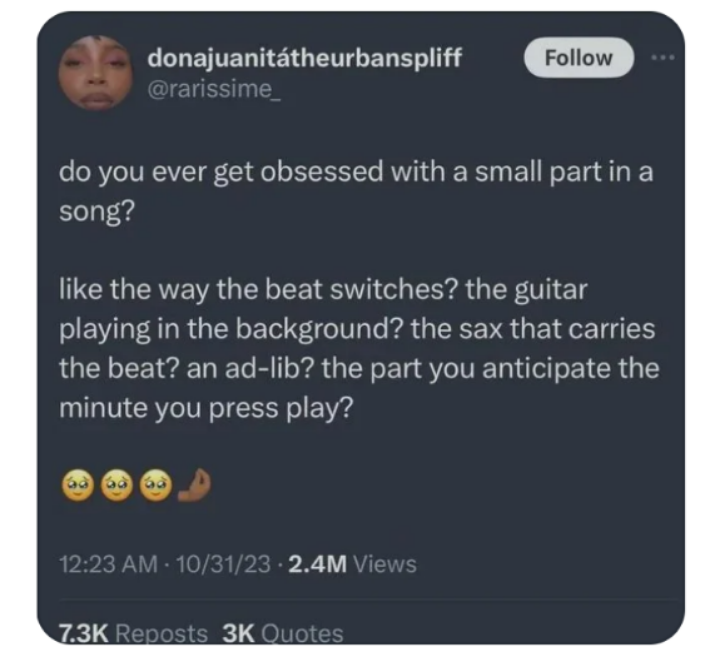View the 2.4M Views count
The height and width of the screenshot is (652, 720).
tap(353, 564)
